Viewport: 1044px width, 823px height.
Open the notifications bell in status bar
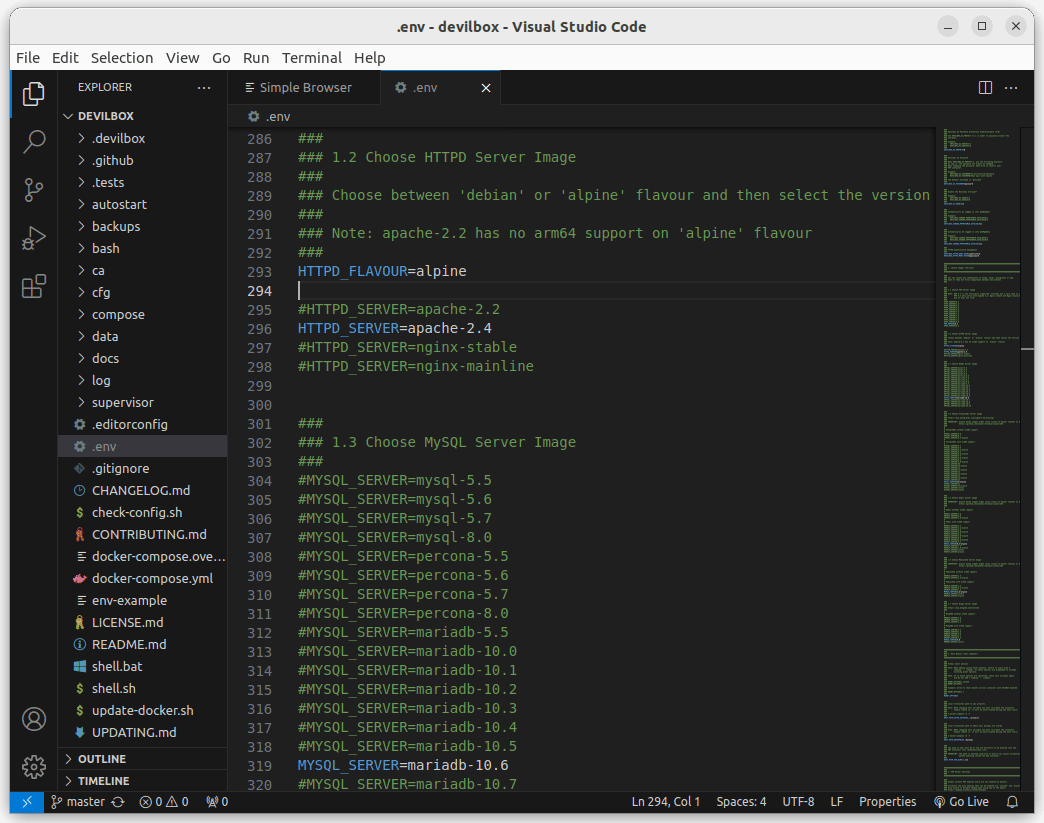1012,802
